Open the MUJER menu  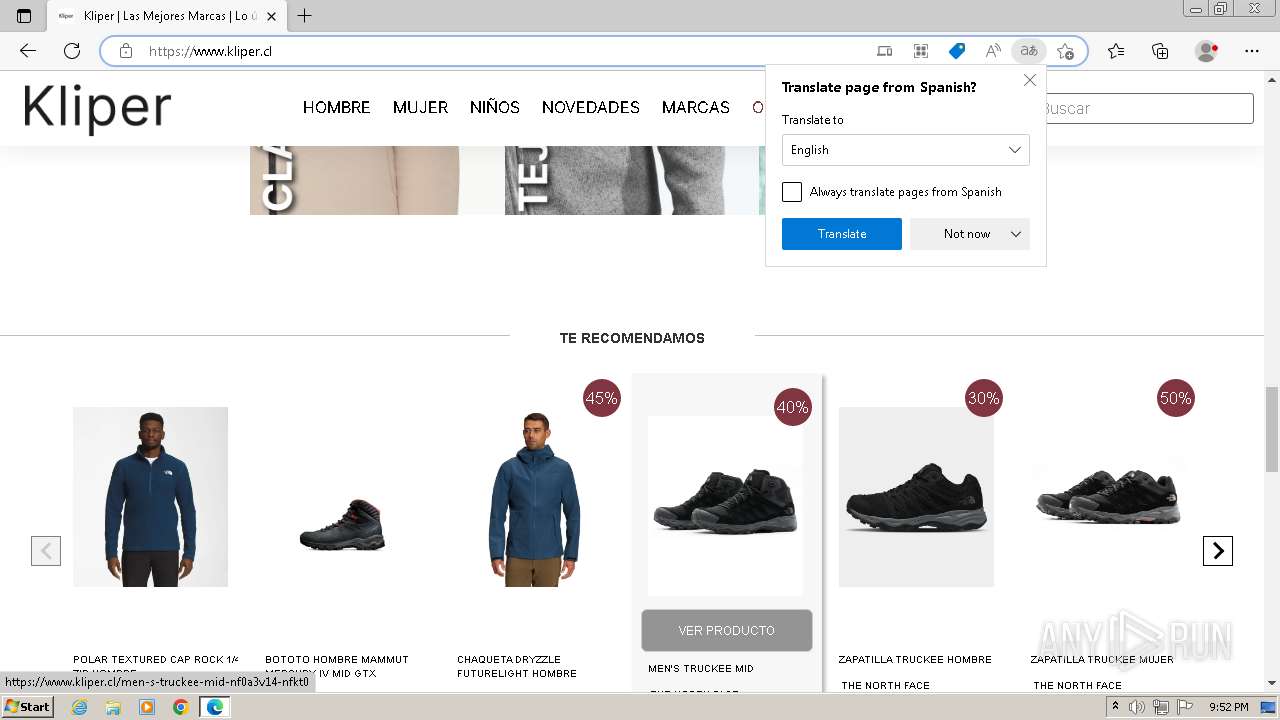point(420,108)
